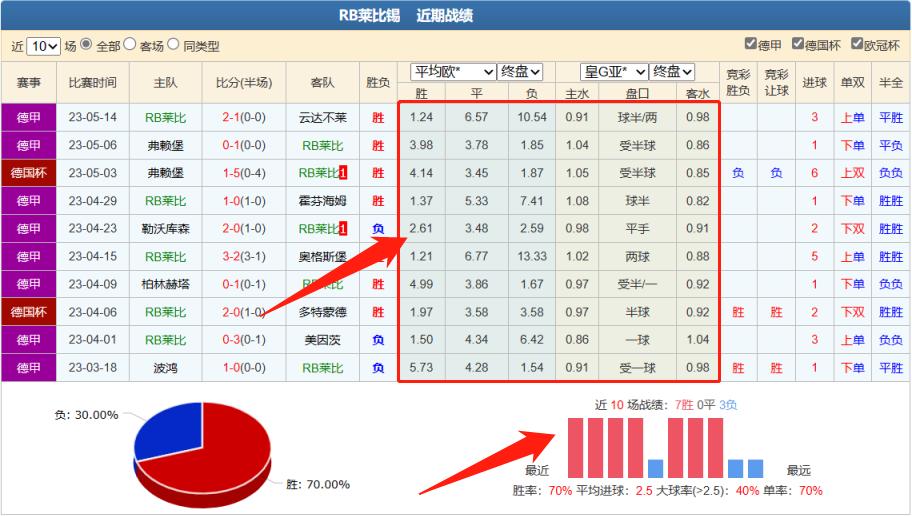Screen dimensions: 912x516
Task: Open the 平均欧 odds company dropdown
Action: tap(453, 72)
